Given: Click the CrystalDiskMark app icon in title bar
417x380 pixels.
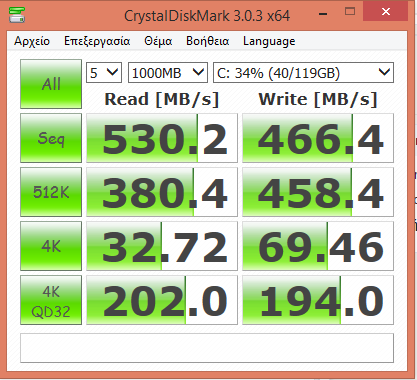Looking at the screenshot, I should pyautogui.click(x=17, y=15).
